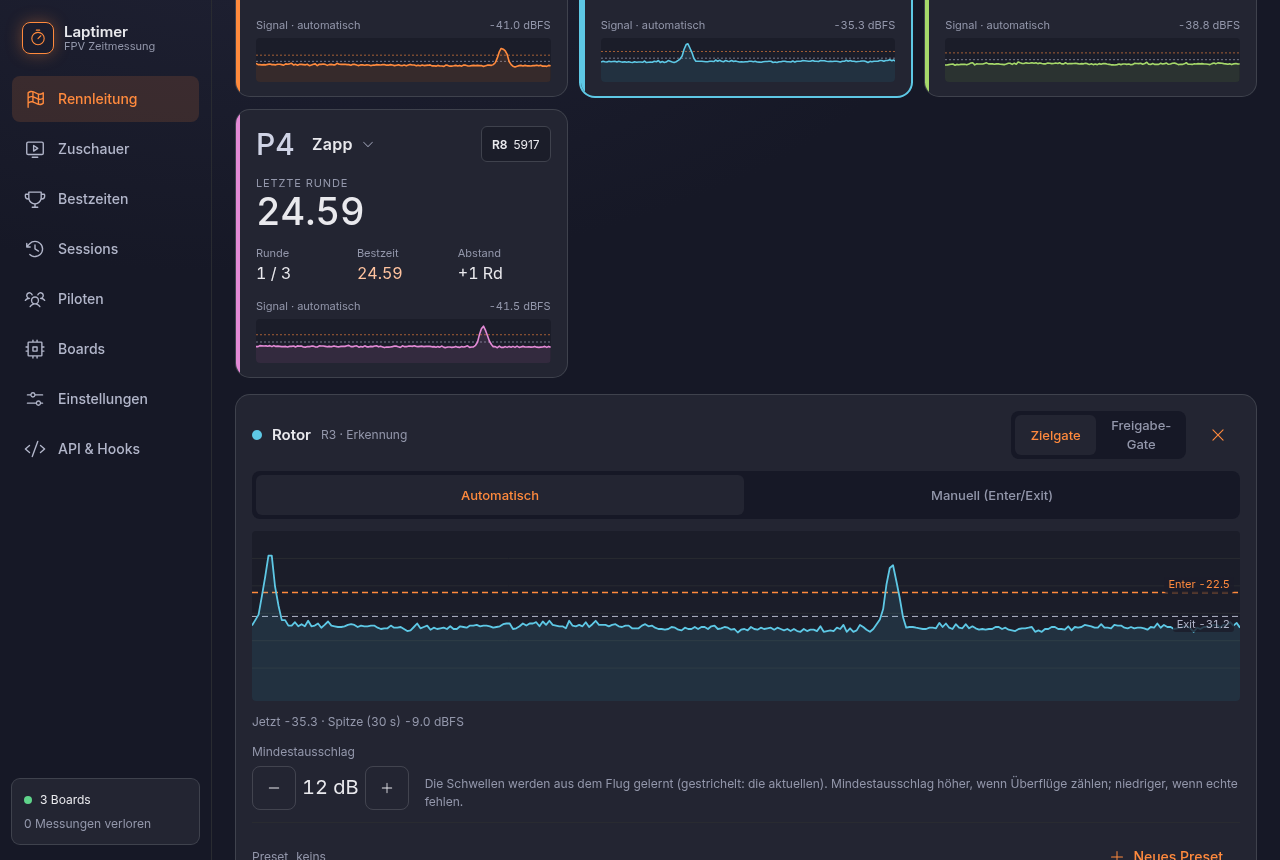This screenshot has height=860, width=1280.
Task: Click the signal graph showing -41.0 dBFS
Action: point(403,60)
